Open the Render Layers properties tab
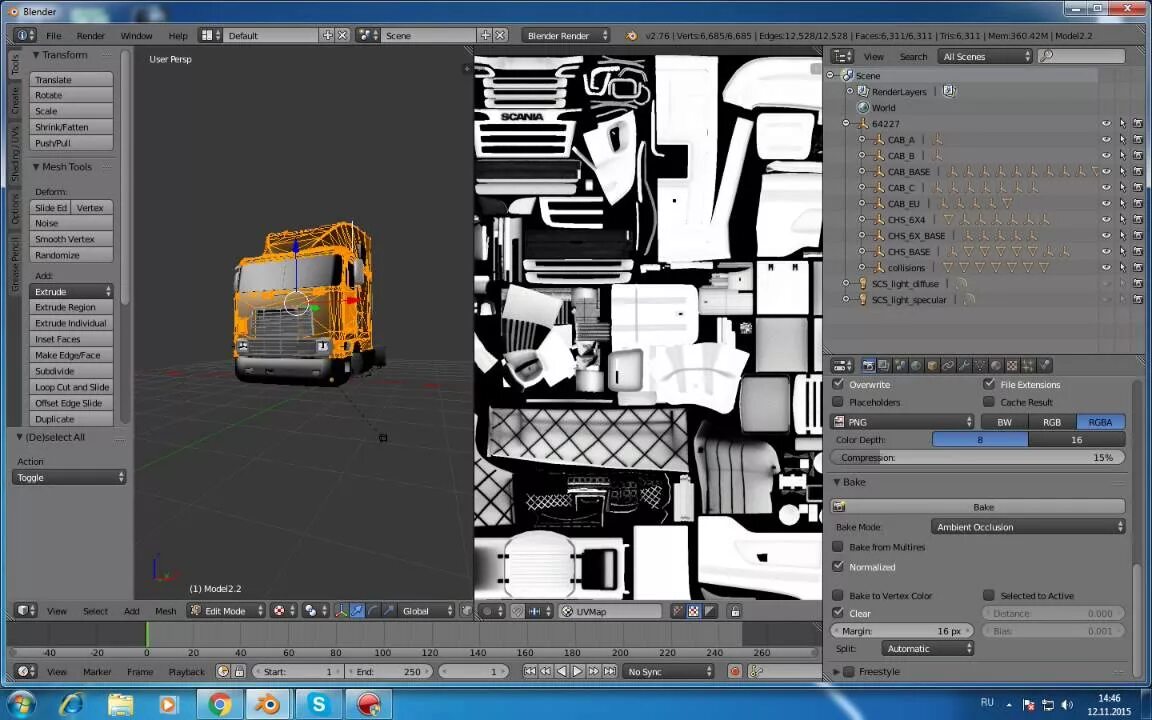1152x720 pixels. 884,365
